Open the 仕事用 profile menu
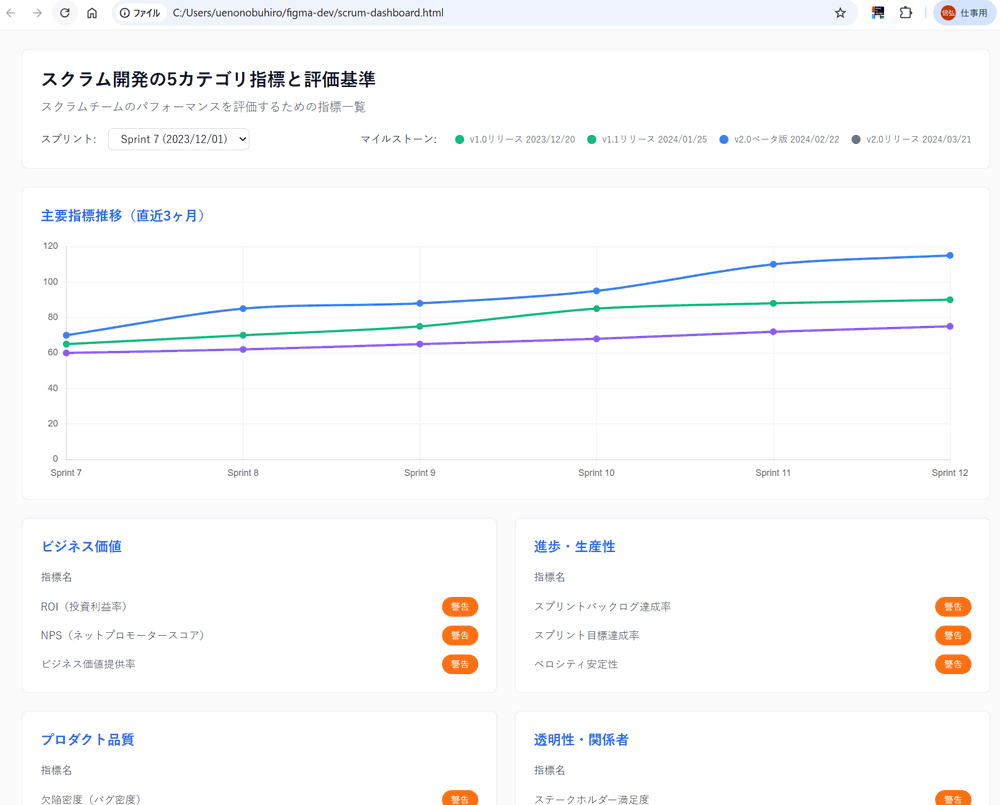This screenshot has width=1000, height=805. (x=964, y=13)
